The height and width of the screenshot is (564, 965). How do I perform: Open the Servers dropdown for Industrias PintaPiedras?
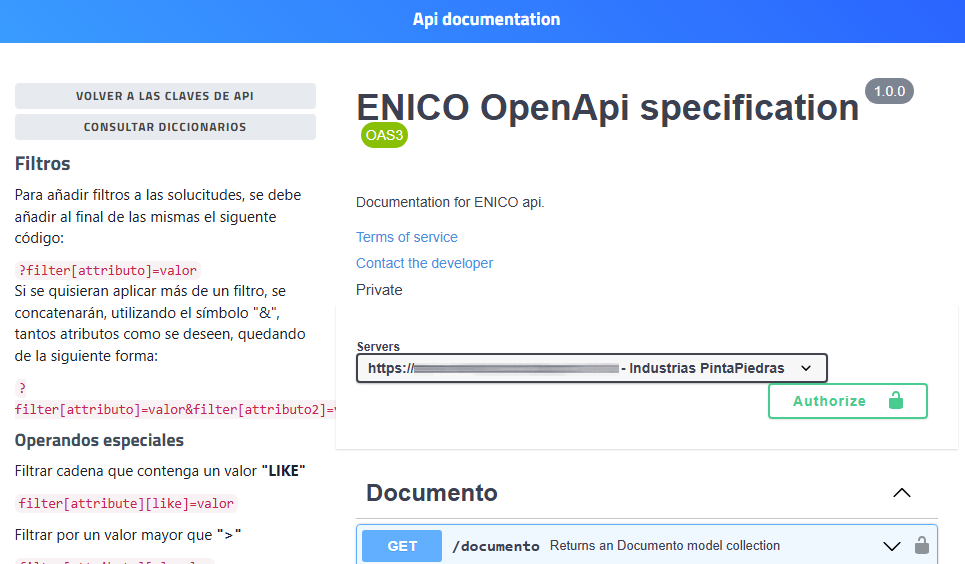pyautogui.click(x=591, y=368)
